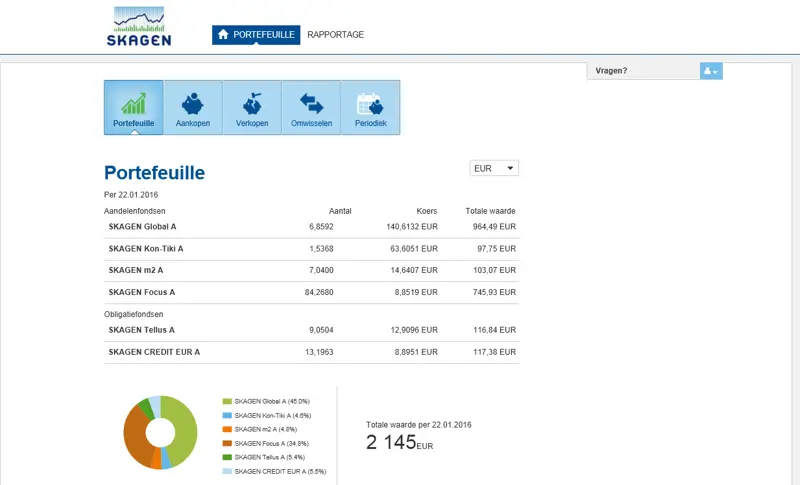Open the Omwisselen arrows tile

click(311, 108)
